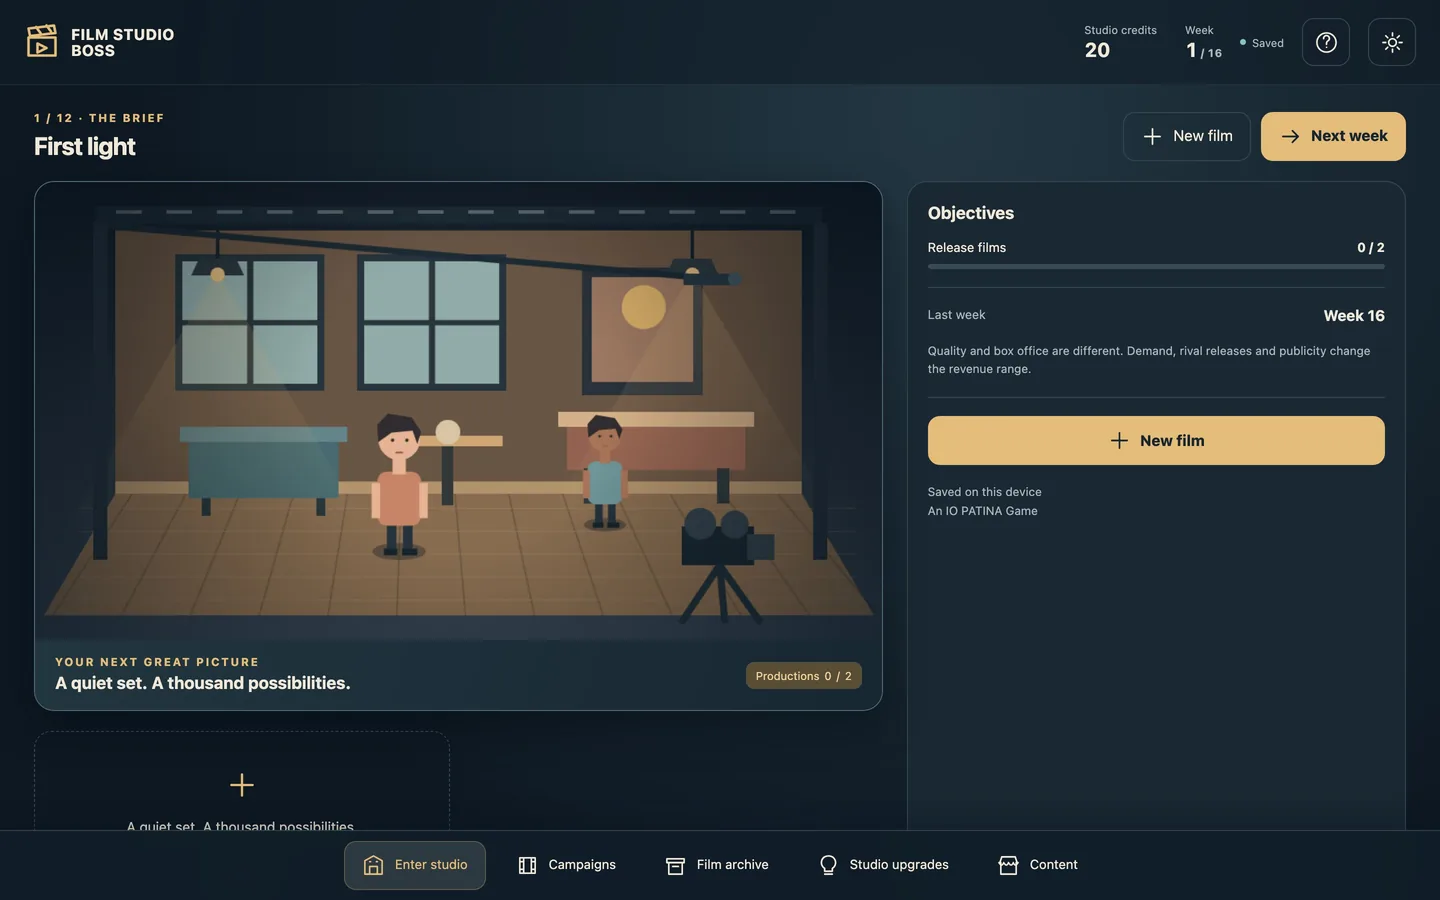1440x900 pixels.
Task: Switch to the Campaigns tab
Action: click(x=567, y=865)
